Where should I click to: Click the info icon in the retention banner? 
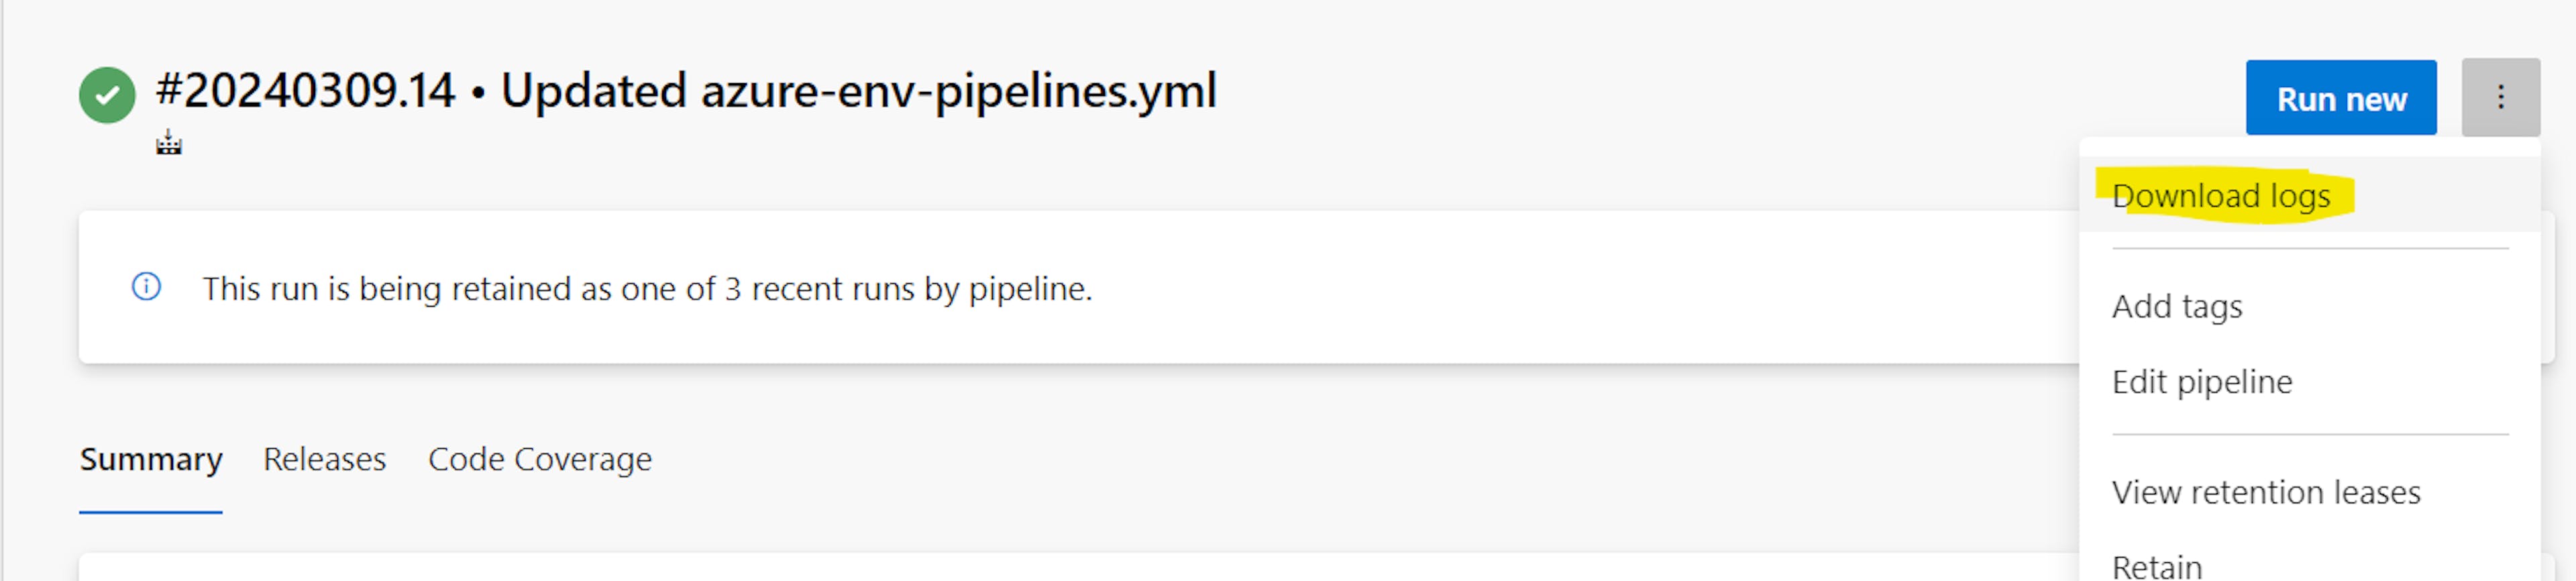(146, 288)
